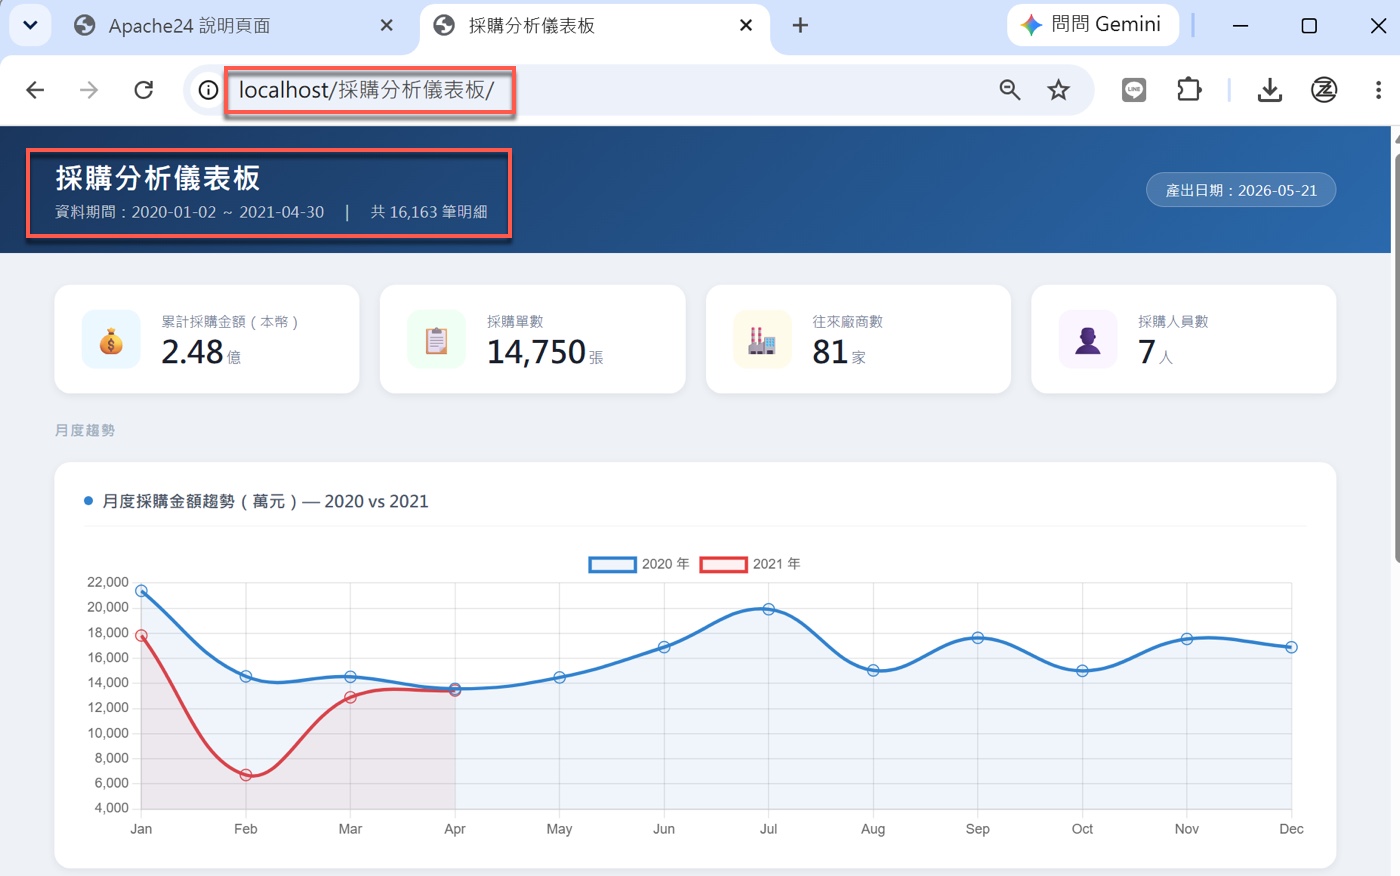Click the 共 16,163 筆明細 text
This screenshot has height=876, width=1400.
429,212
